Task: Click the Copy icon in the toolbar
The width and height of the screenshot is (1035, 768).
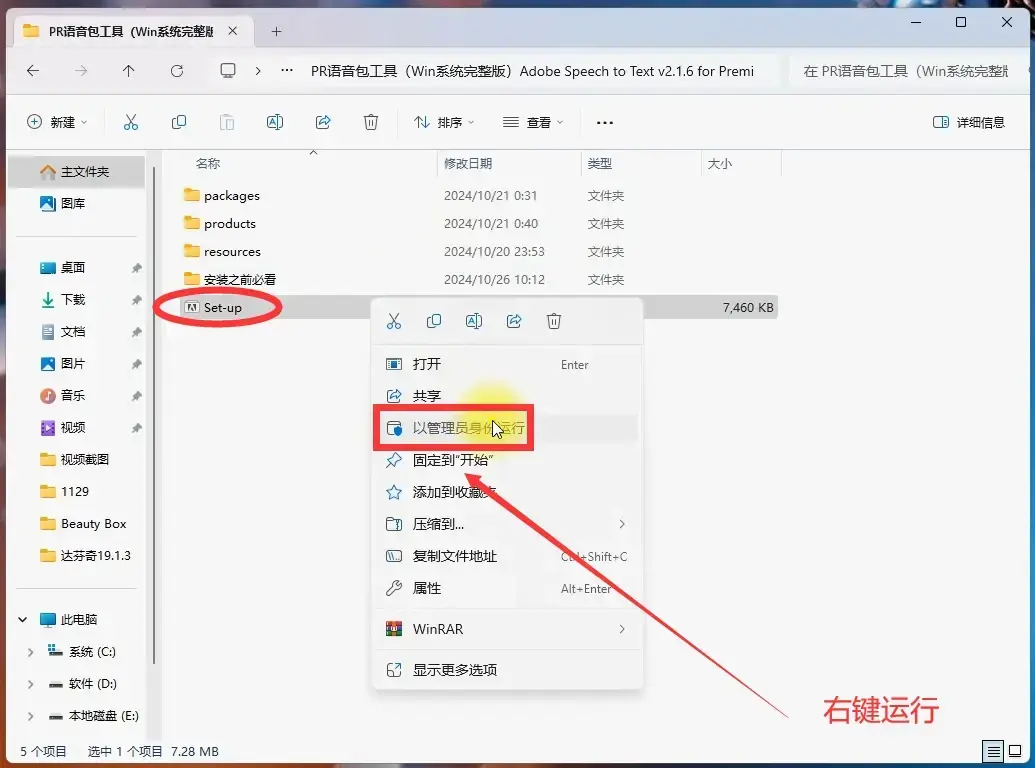Action: [179, 121]
